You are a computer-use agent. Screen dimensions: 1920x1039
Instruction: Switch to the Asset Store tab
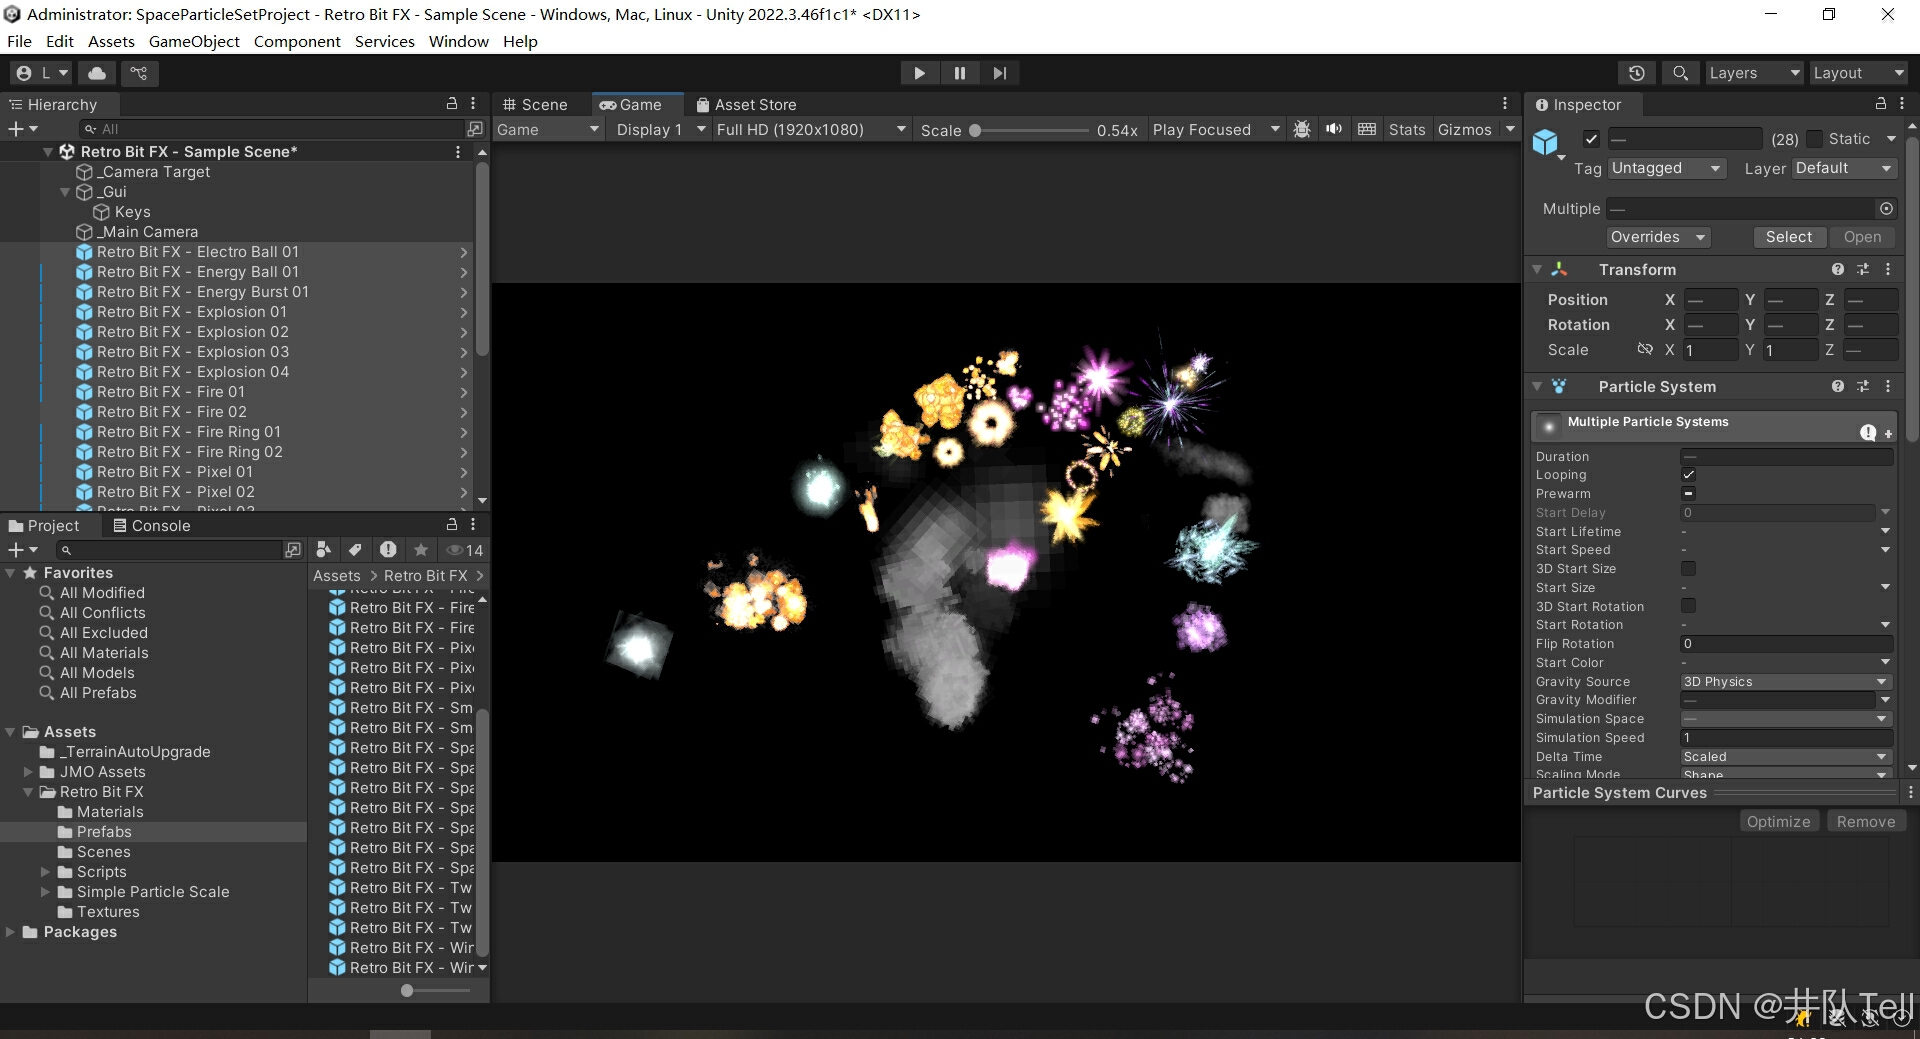pos(746,105)
